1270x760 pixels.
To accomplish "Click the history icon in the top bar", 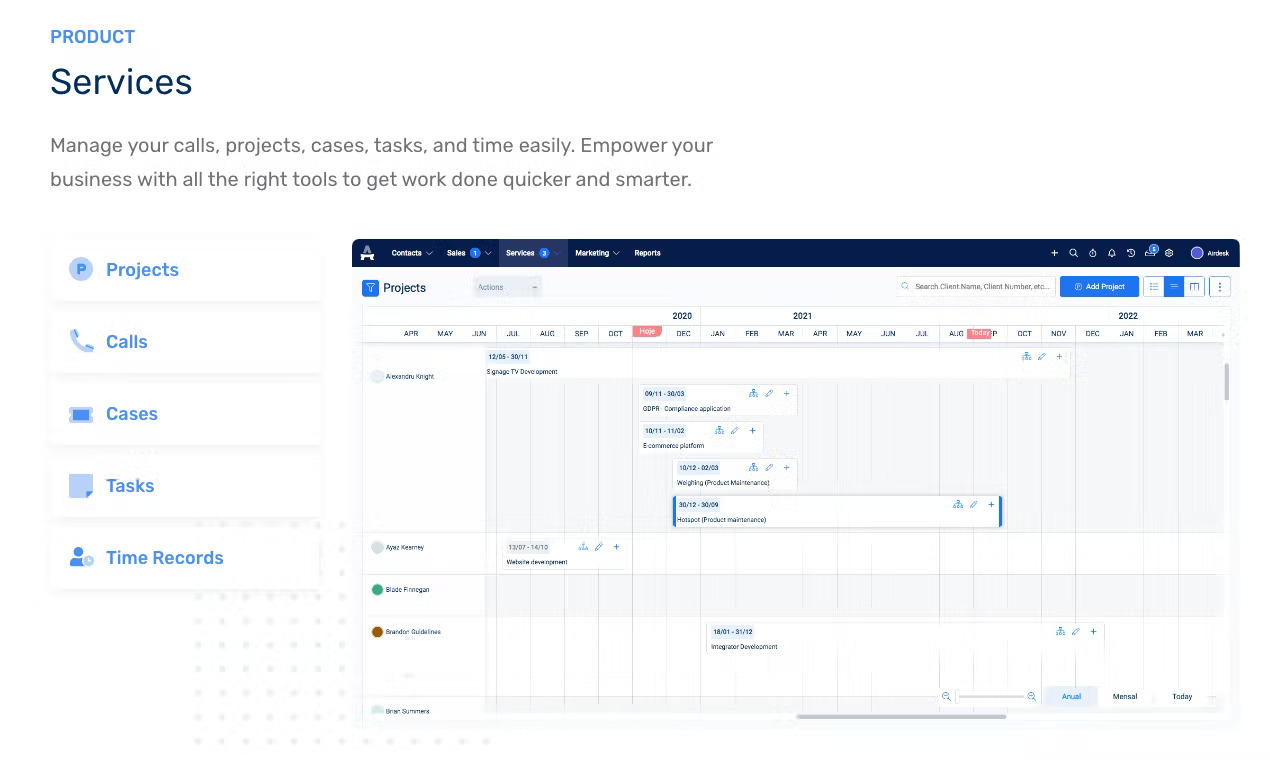I will click(x=1131, y=253).
